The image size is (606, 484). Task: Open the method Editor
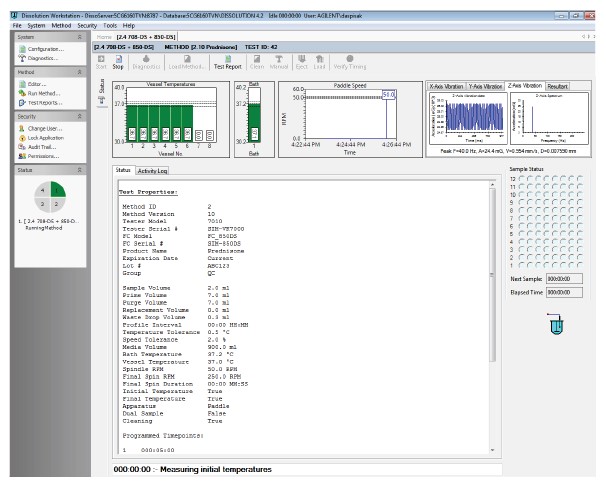(32, 84)
